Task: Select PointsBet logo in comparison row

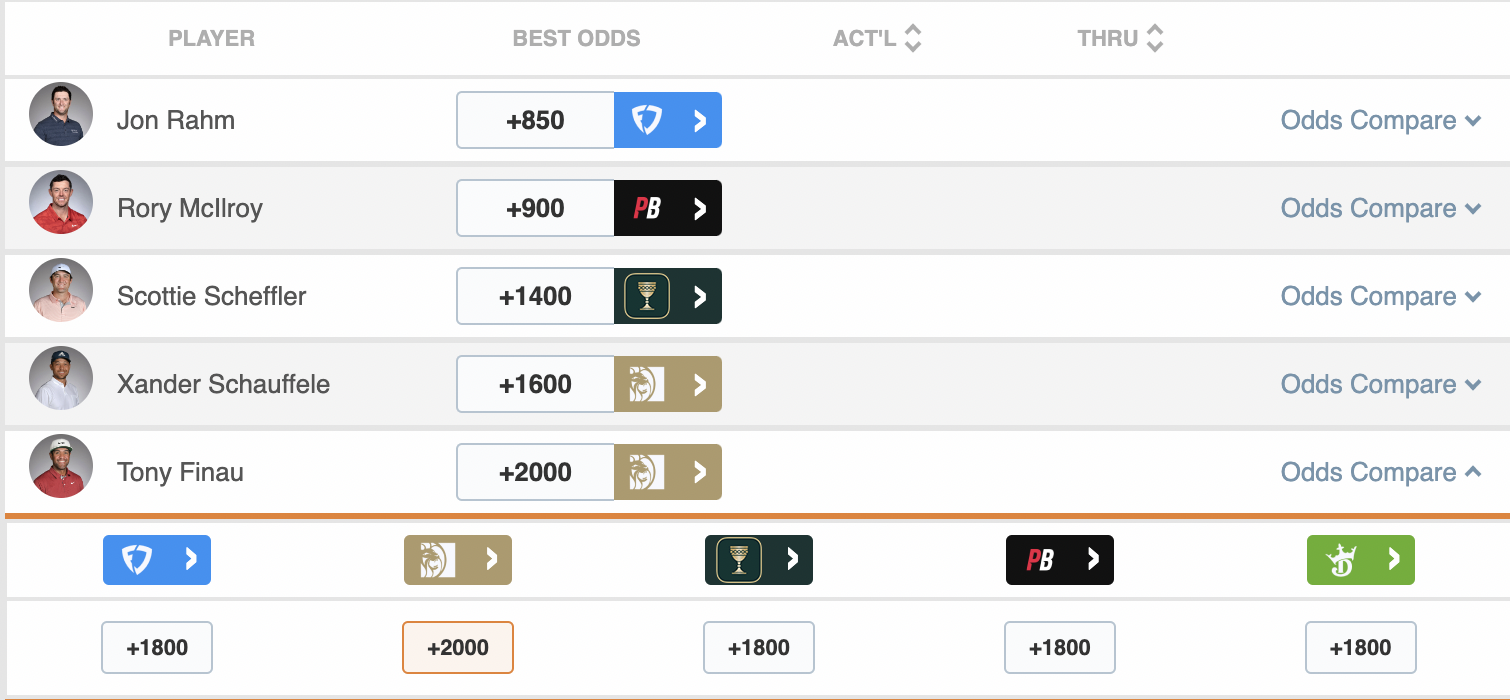Action: tap(1060, 560)
